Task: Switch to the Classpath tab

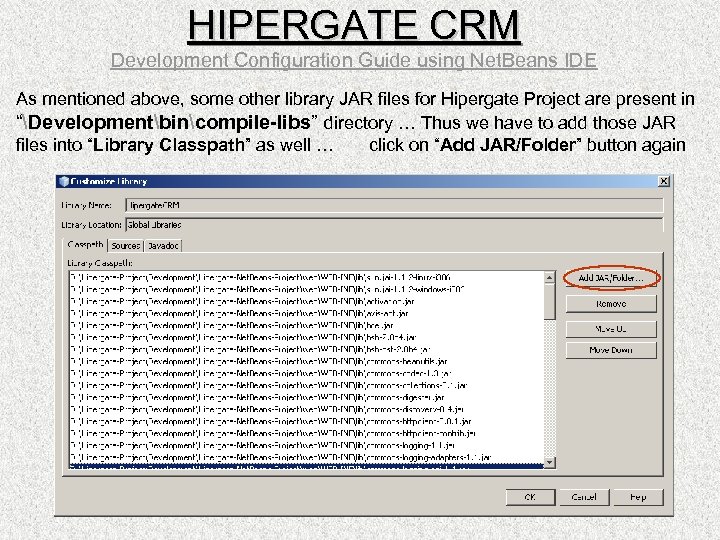Action: point(85,245)
